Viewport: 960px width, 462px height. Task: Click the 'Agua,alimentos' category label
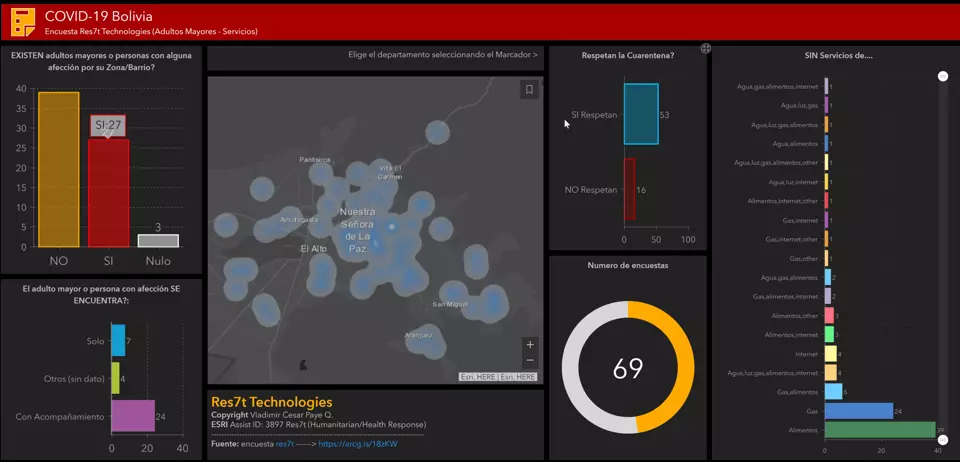click(x=797, y=144)
